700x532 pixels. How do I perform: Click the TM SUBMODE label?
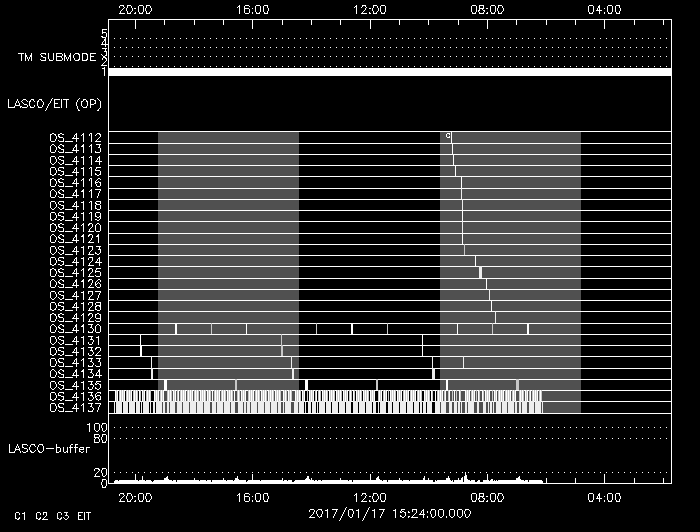pos(57,57)
